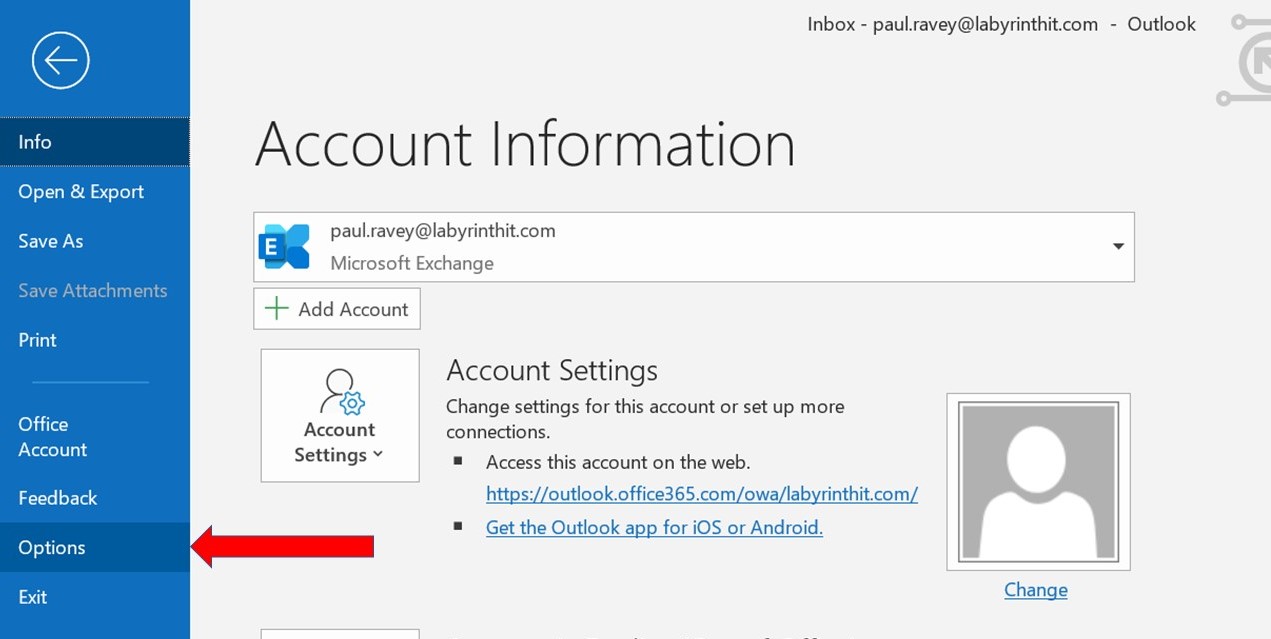Open Outlook Options
Screen dimensions: 1271x639
(x=95, y=548)
